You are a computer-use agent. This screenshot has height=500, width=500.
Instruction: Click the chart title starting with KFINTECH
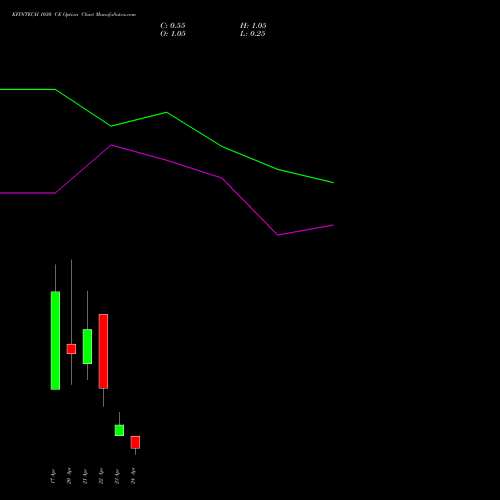pyautogui.click(x=74, y=15)
